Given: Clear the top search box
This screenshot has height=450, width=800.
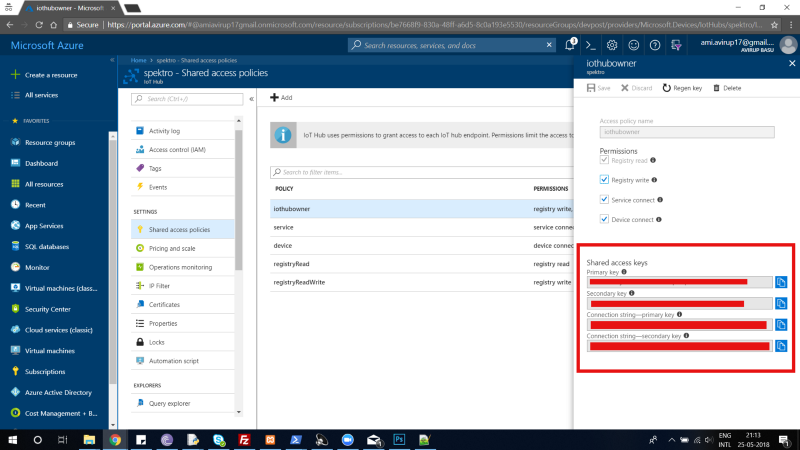Looking at the screenshot, I should [x=549, y=45].
